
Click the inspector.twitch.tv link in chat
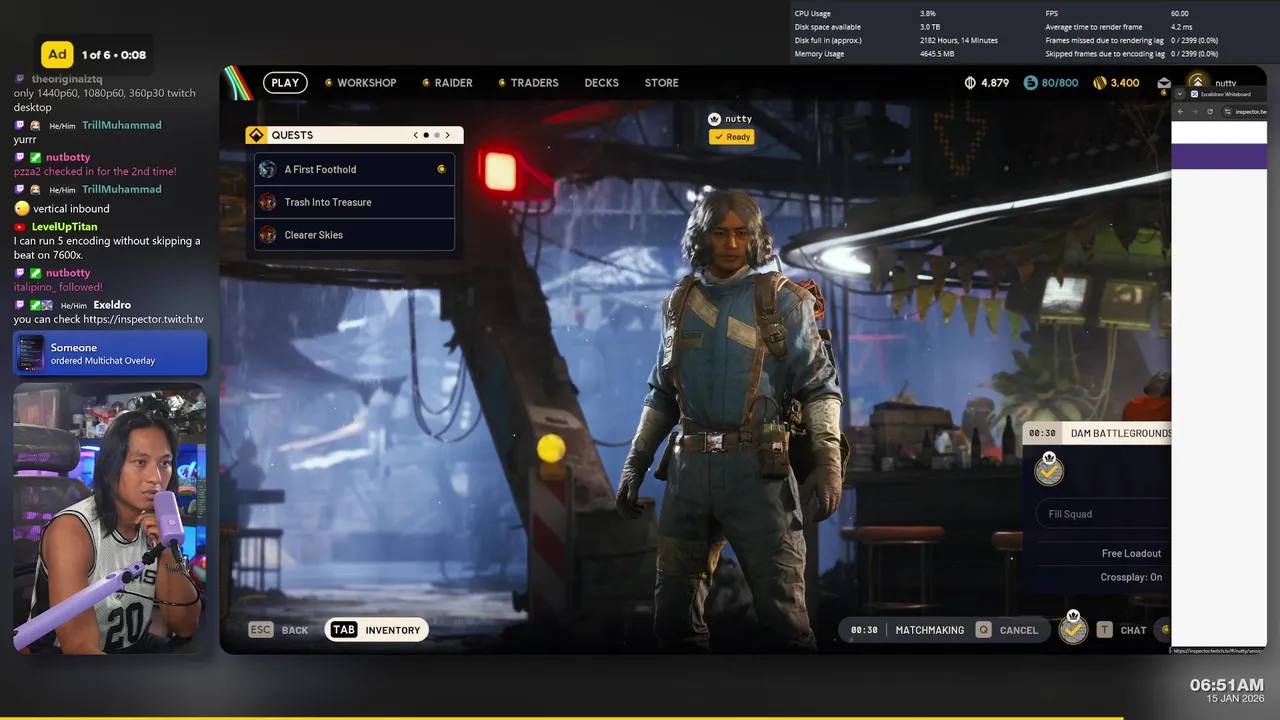pyautogui.click(x=143, y=320)
